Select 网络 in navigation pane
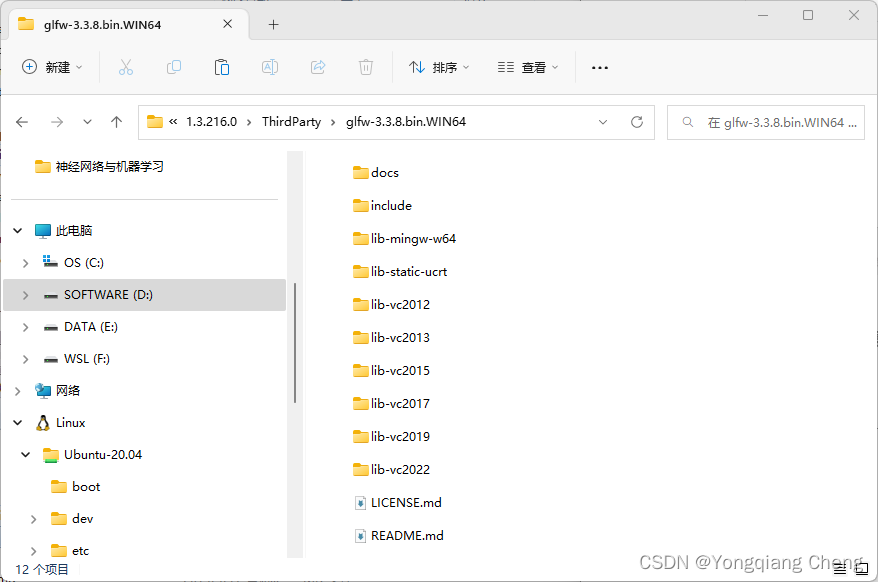This screenshot has width=878, height=582. click(57, 391)
